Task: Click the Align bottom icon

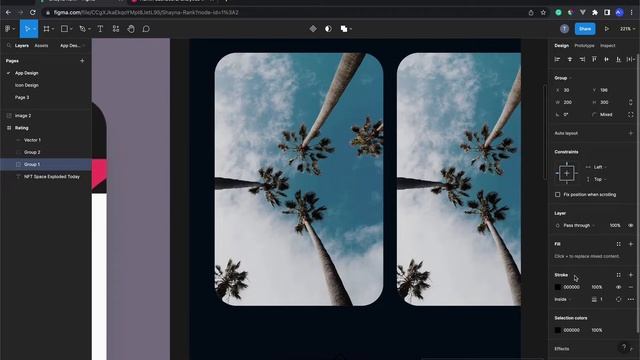Action: coord(619,60)
